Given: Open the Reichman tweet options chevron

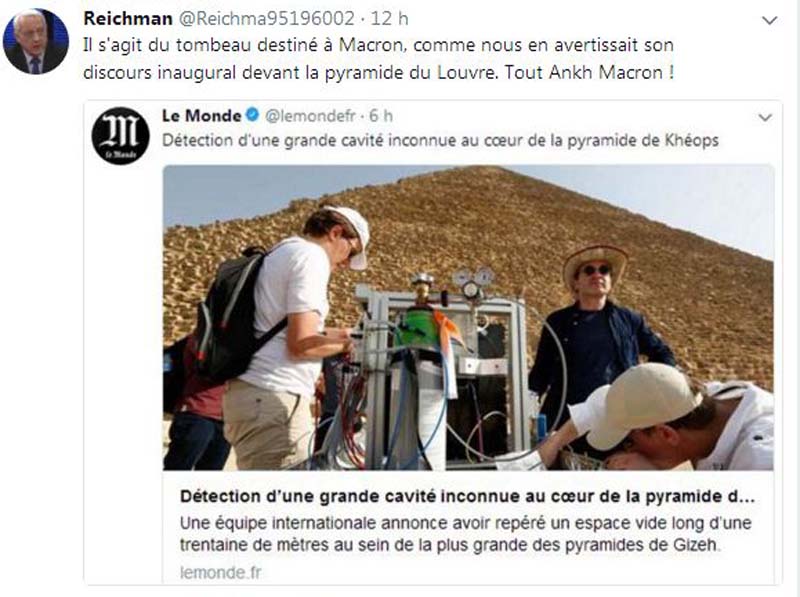Looking at the screenshot, I should click(769, 20).
